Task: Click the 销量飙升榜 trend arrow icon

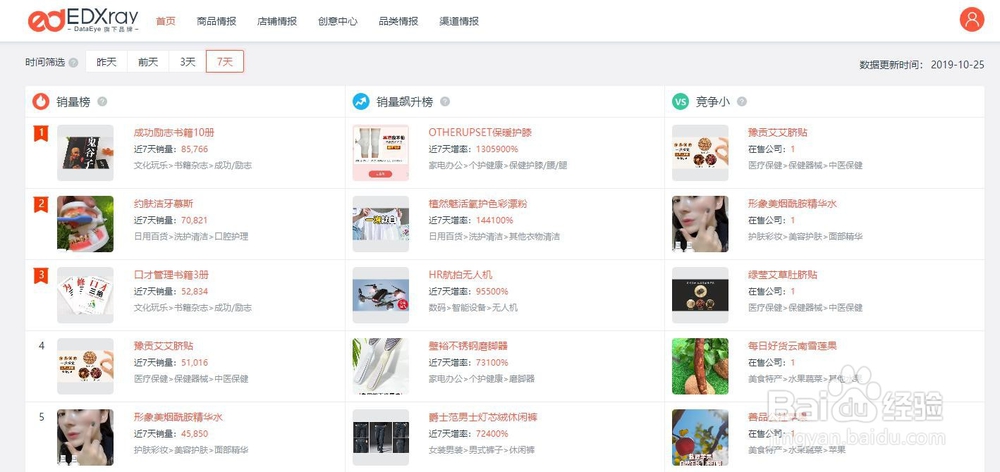Action: pos(361,101)
